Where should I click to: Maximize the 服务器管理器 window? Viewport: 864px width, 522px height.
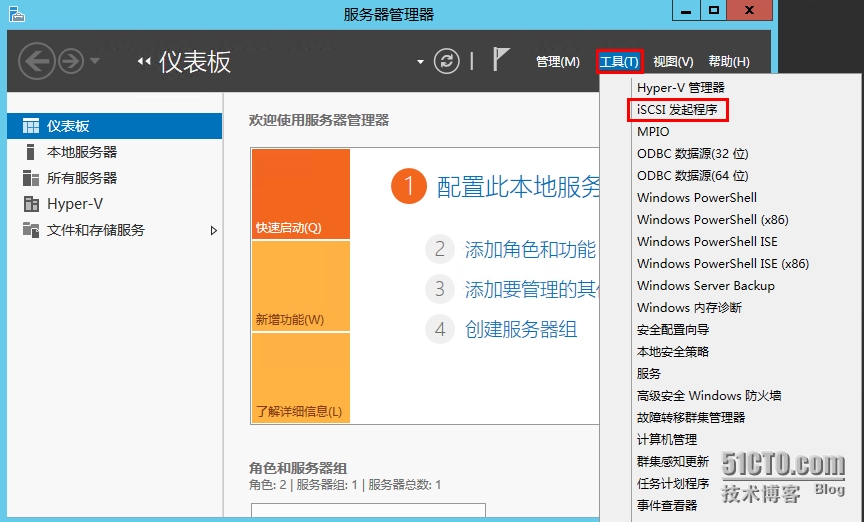click(714, 11)
